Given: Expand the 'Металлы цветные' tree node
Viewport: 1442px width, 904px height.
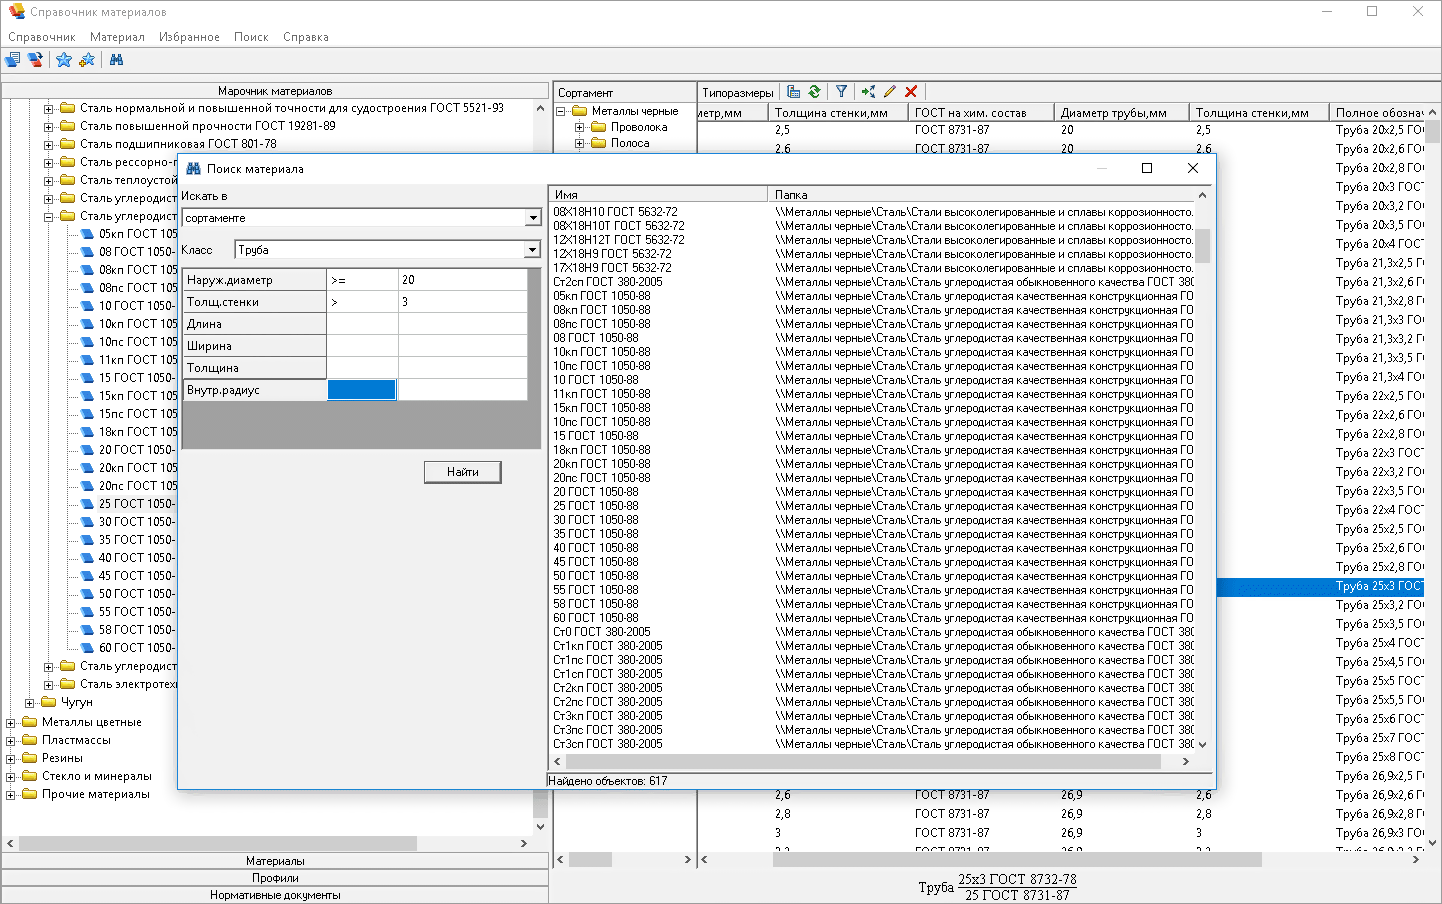Looking at the screenshot, I should 11,723.
